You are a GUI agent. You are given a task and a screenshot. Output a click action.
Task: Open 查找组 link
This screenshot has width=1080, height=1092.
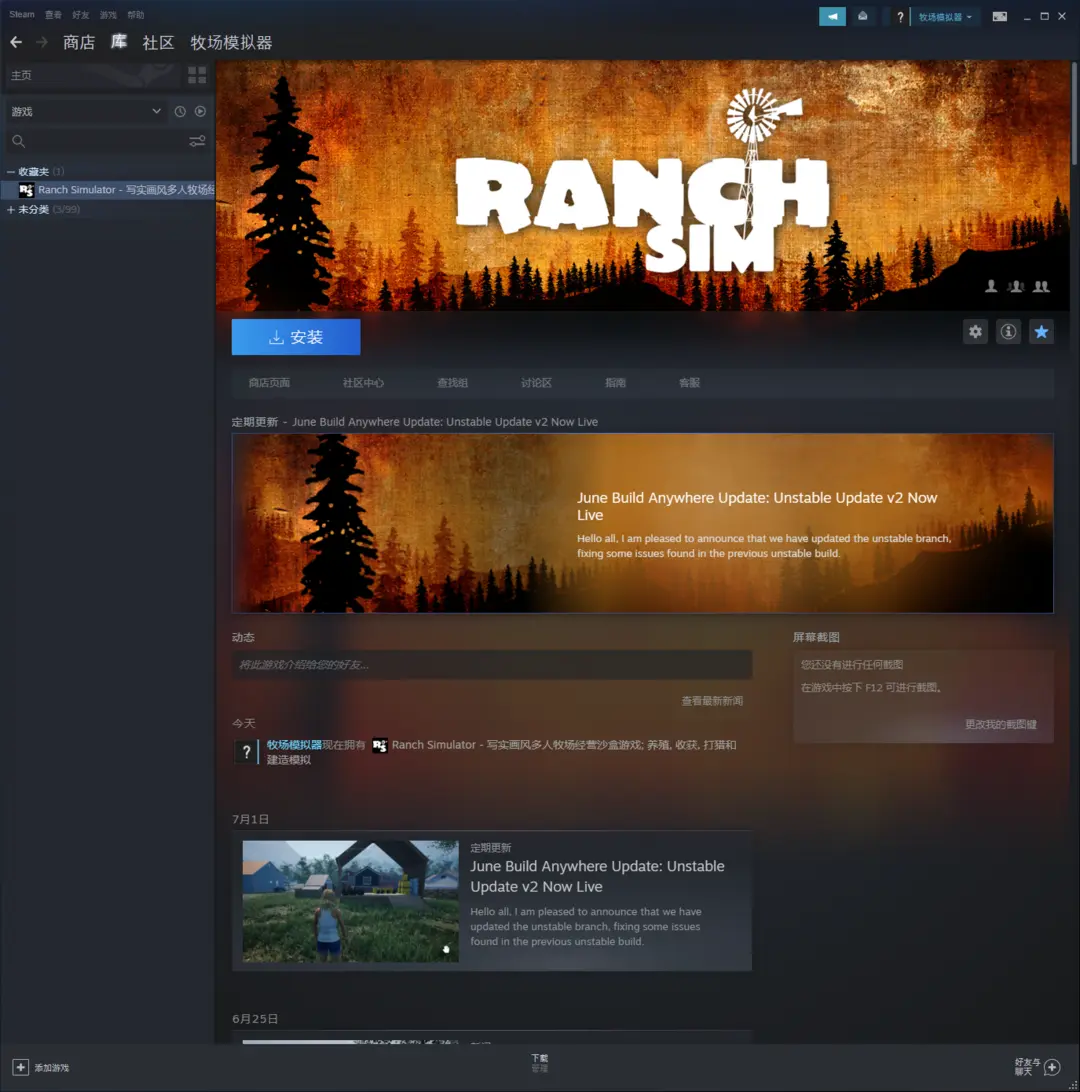pyautogui.click(x=453, y=383)
